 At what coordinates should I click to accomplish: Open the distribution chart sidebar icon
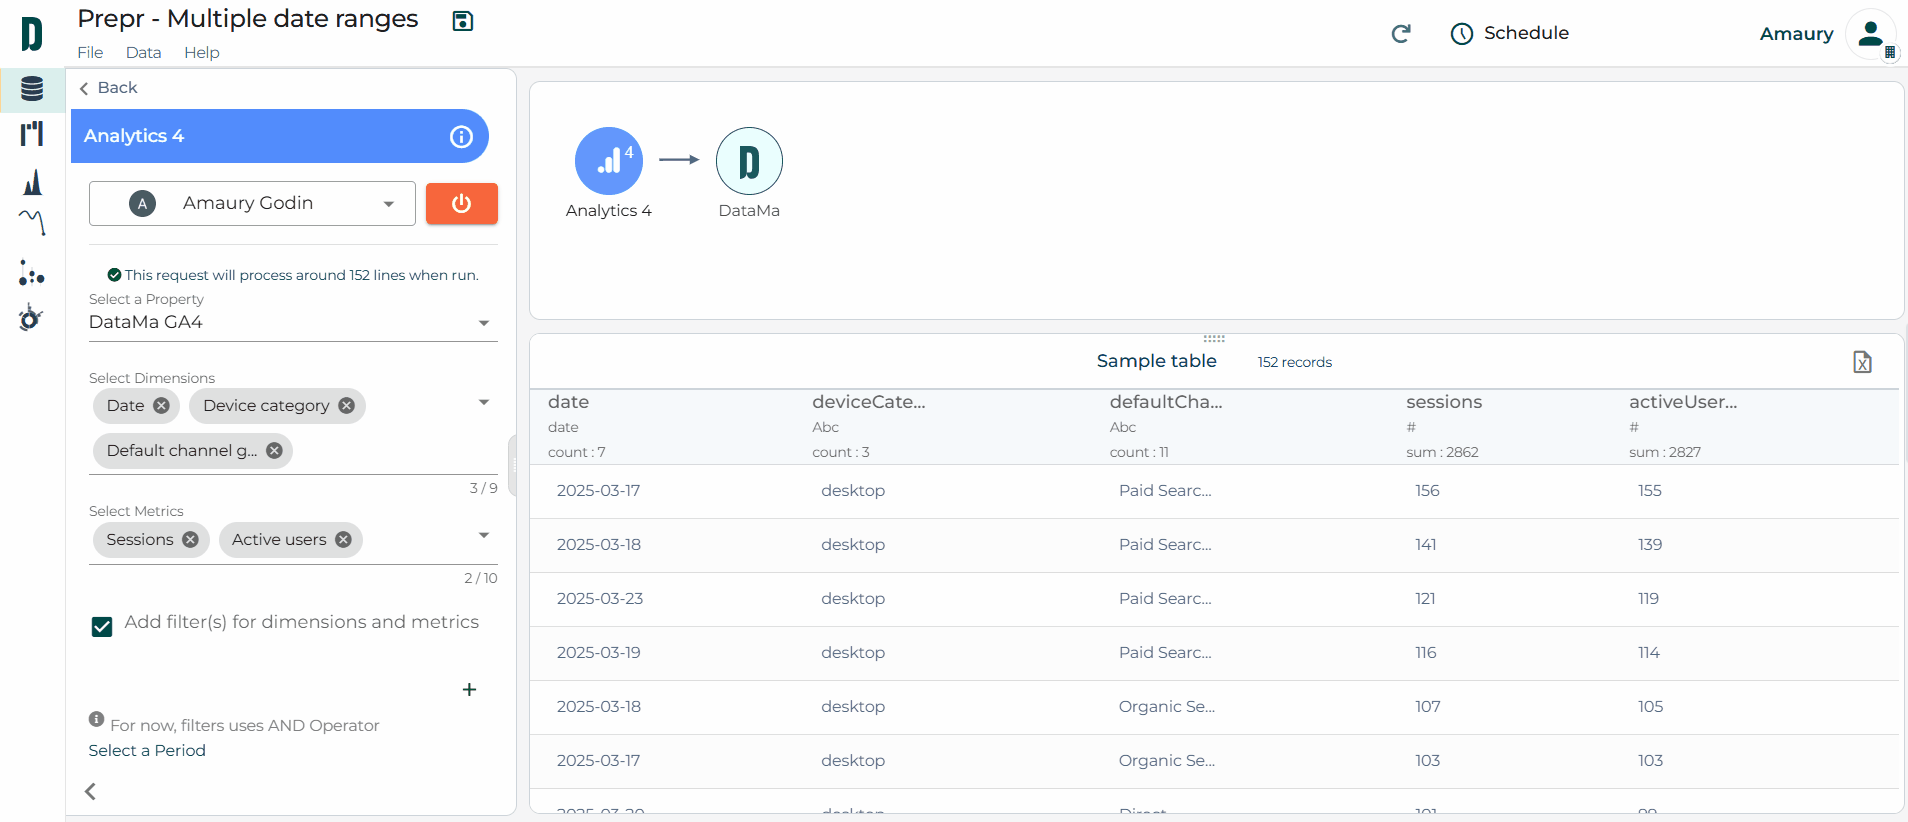point(32,182)
